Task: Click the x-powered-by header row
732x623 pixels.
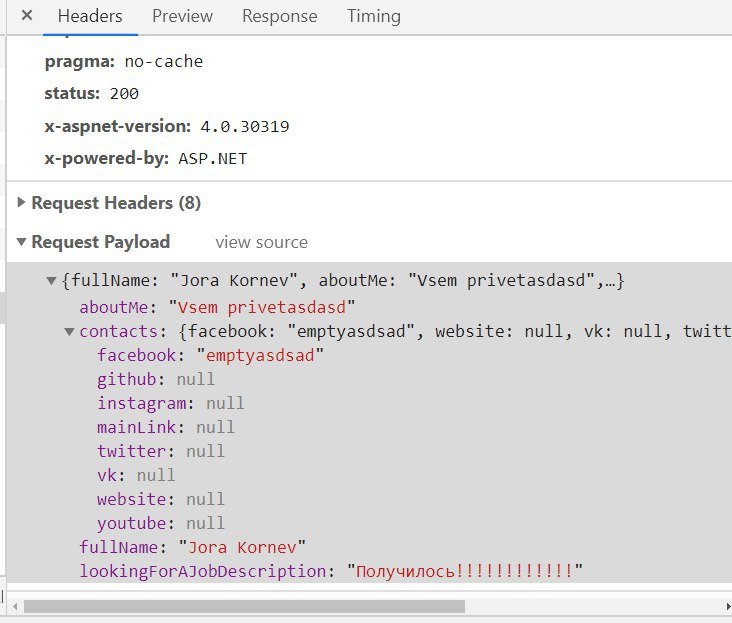Action: pos(145,158)
